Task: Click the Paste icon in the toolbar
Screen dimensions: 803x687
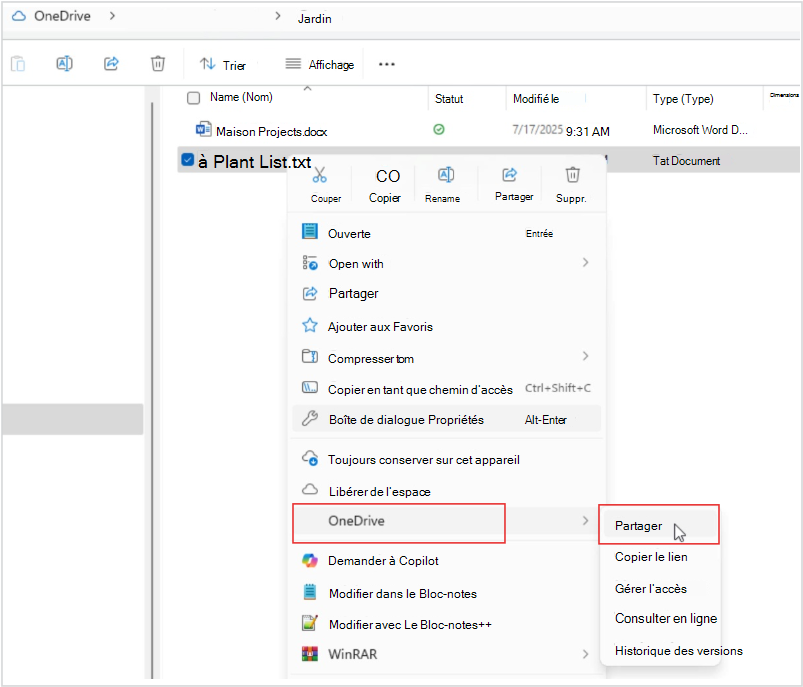Action: coord(18,64)
